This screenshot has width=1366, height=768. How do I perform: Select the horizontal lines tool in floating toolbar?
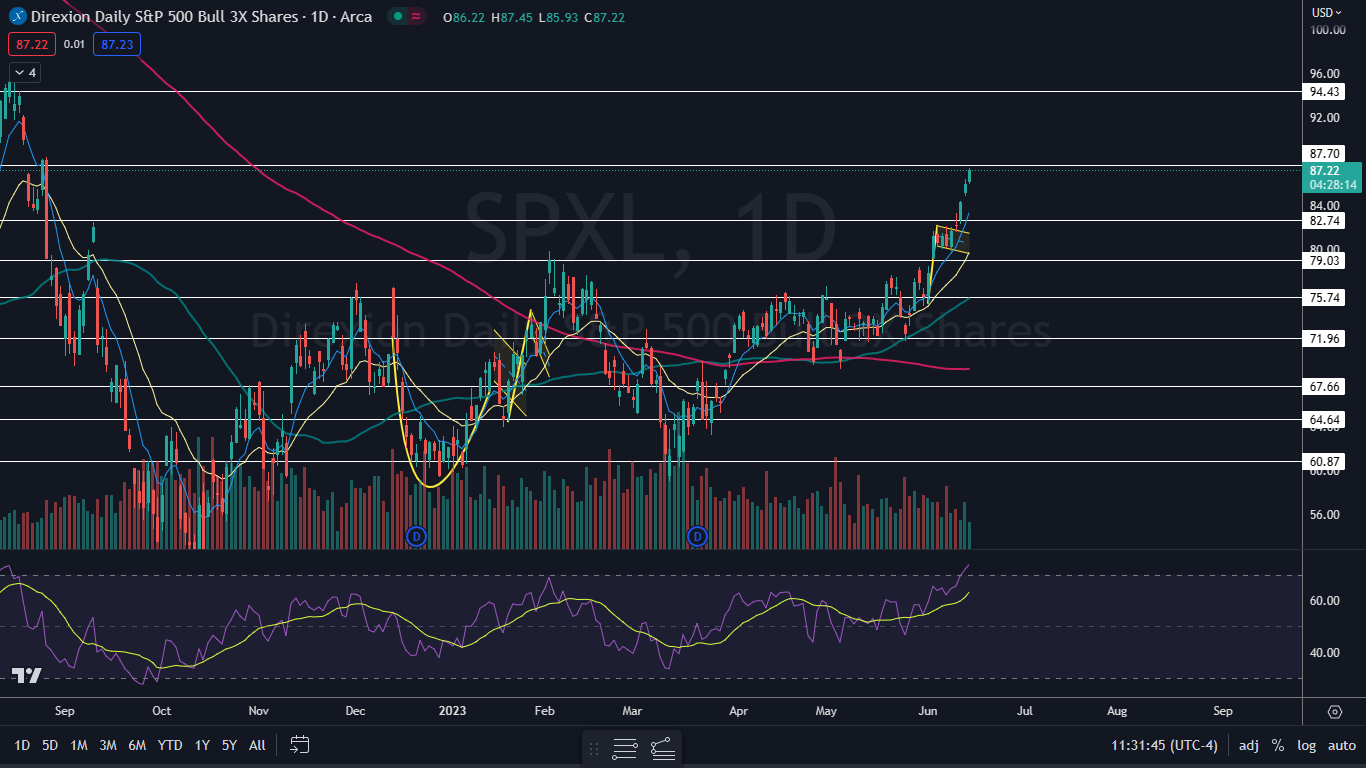pyautogui.click(x=625, y=748)
